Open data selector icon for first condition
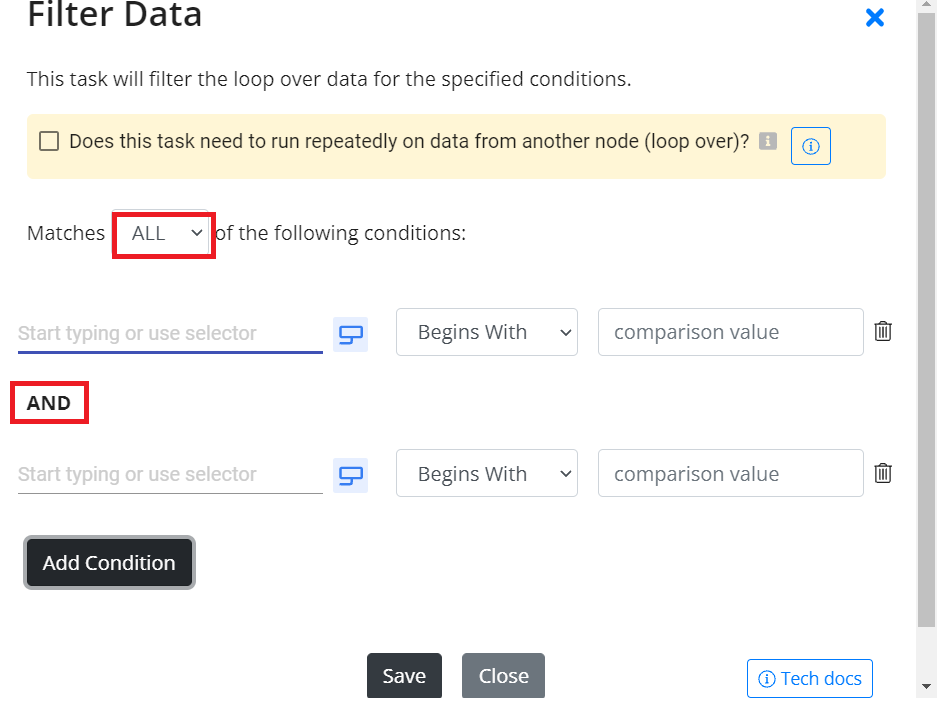 pos(350,334)
